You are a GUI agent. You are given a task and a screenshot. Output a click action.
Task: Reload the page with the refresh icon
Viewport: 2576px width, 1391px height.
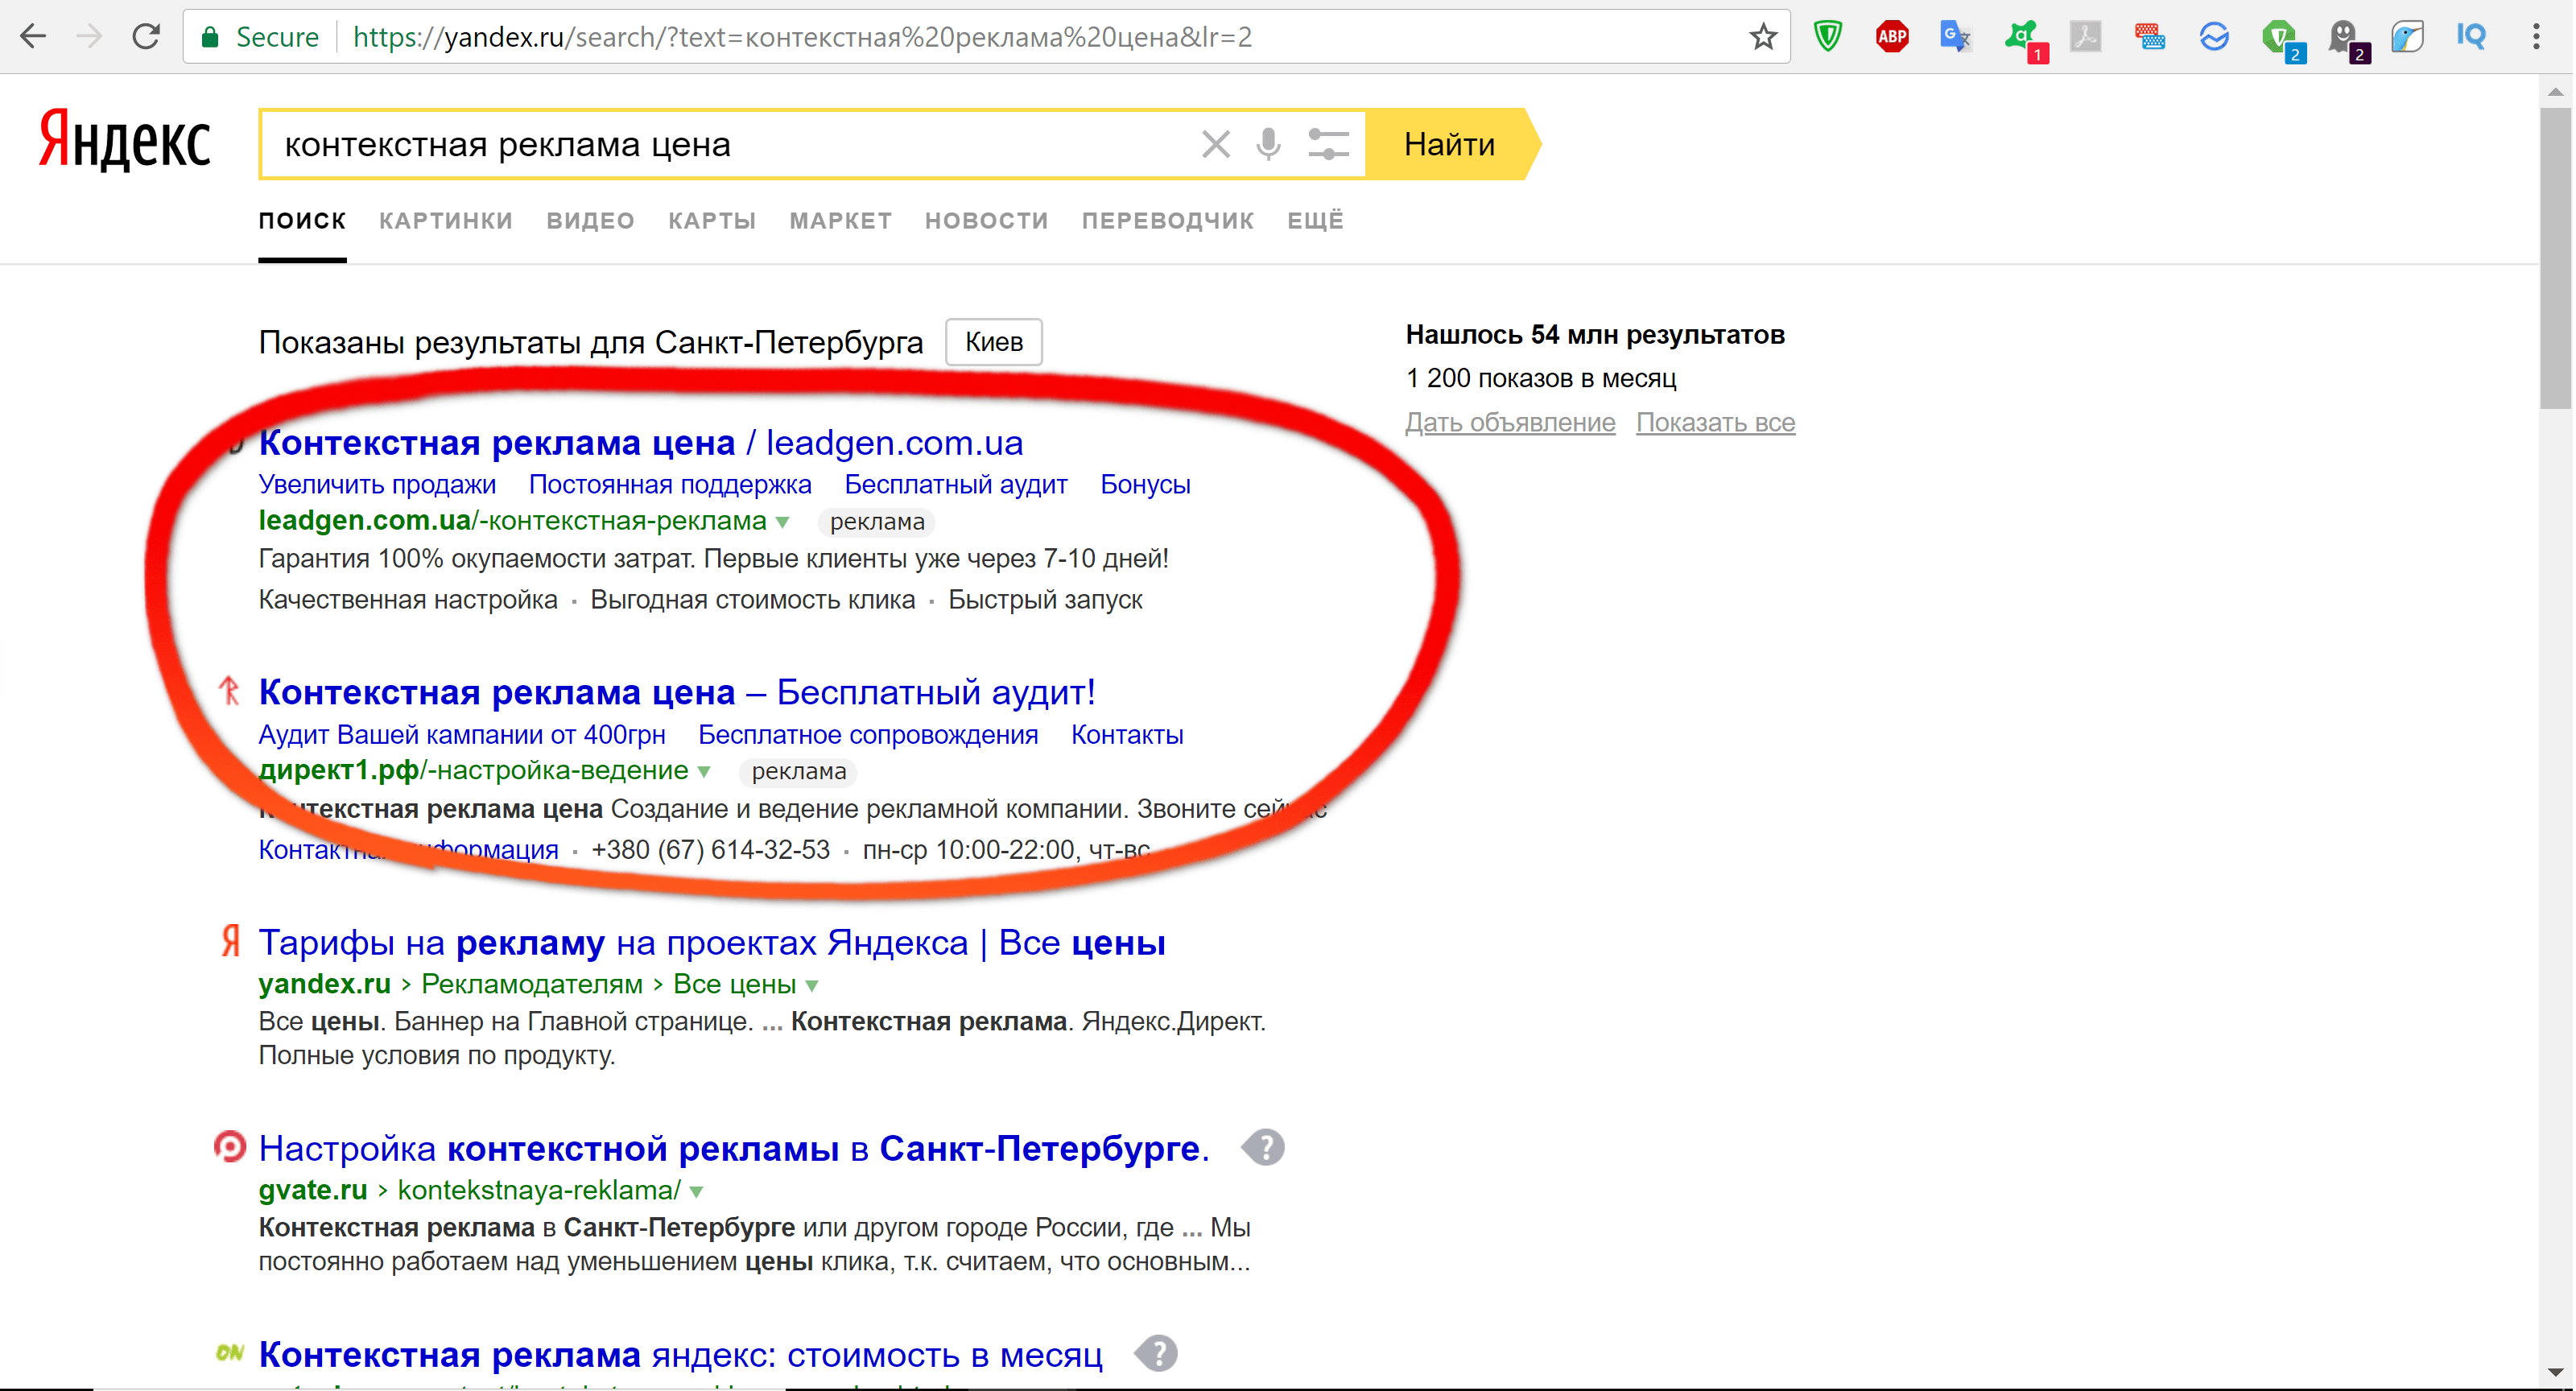coord(147,37)
